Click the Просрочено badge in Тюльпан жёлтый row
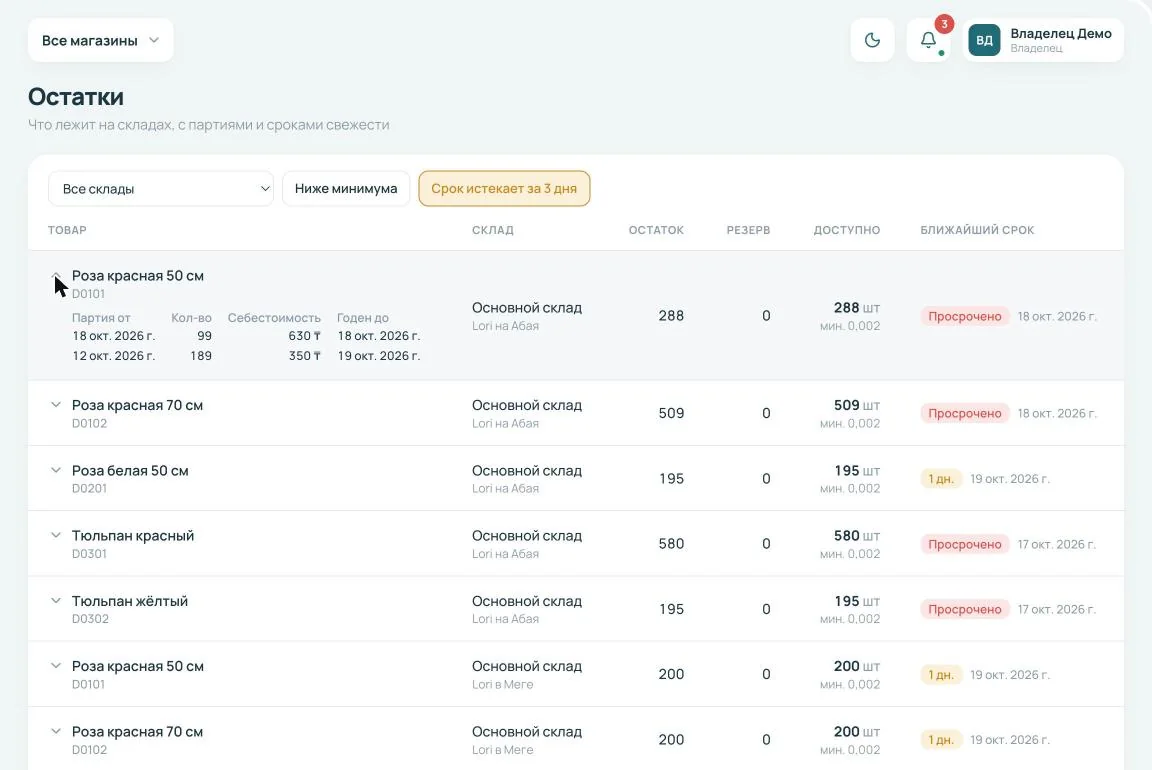This screenshot has height=770, width=1152. [x=965, y=609]
